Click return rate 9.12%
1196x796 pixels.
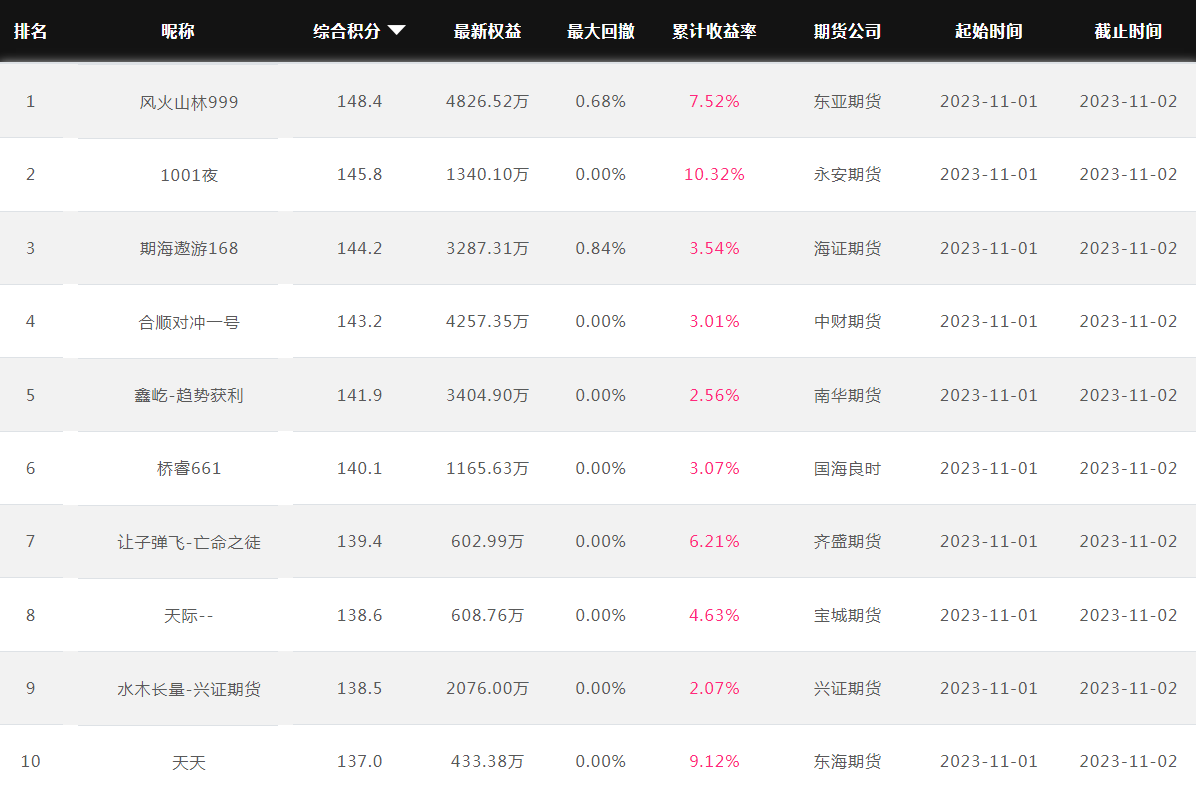(714, 762)
